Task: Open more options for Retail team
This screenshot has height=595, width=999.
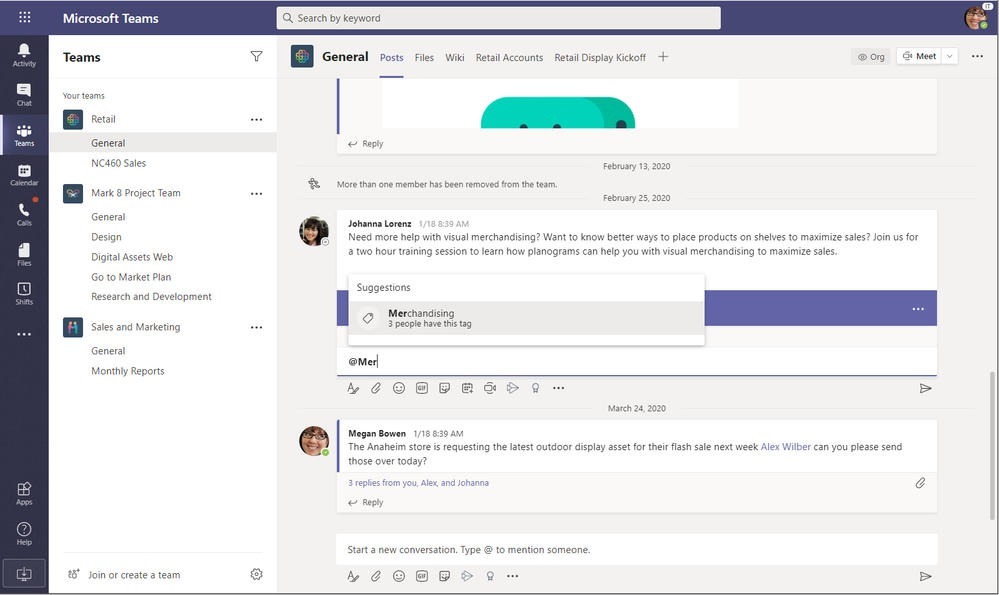Action: pos(256,119)
